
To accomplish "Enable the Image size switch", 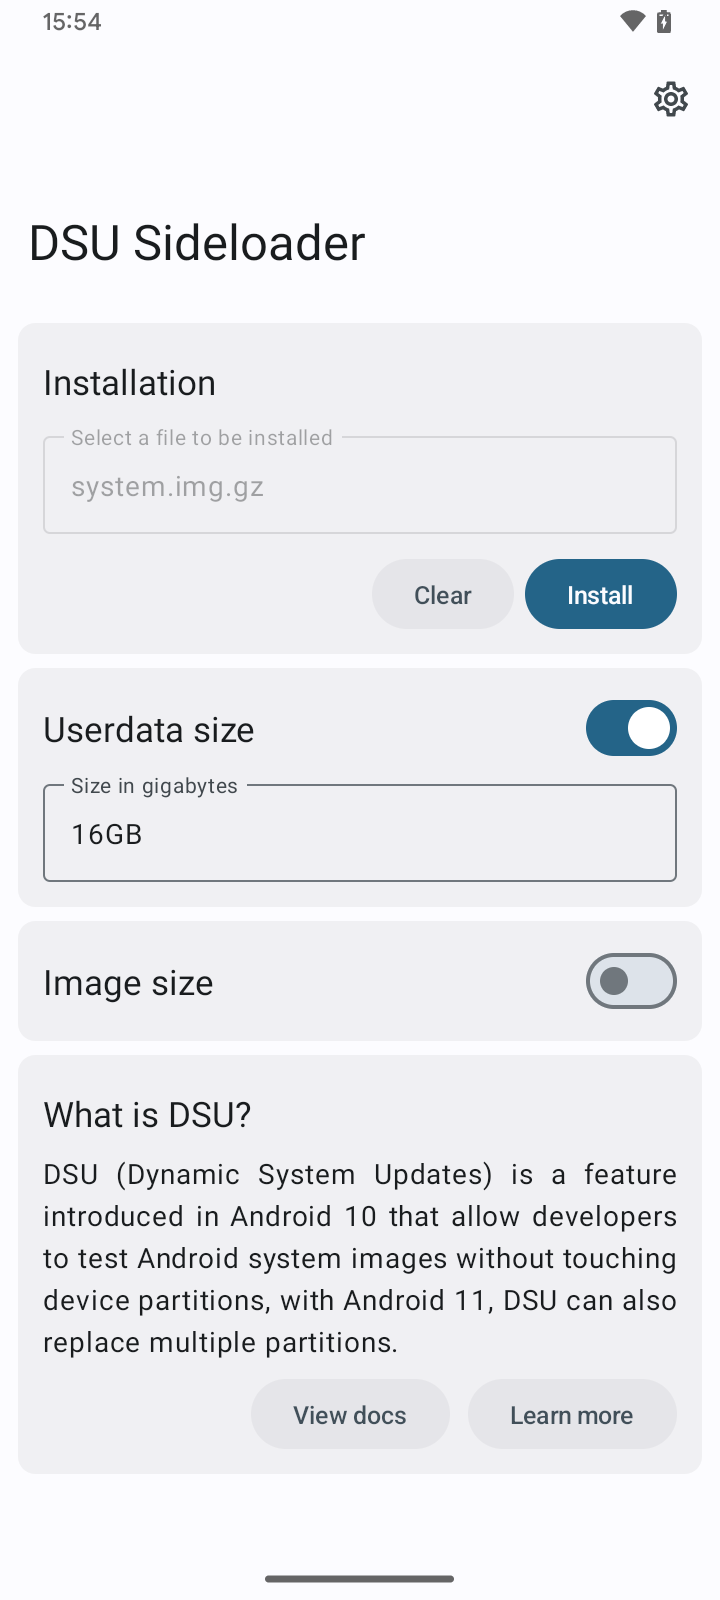I will point(631,981).
